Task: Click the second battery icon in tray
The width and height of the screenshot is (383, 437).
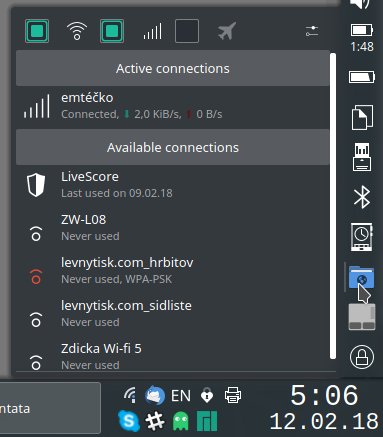Action: [x=362, y=77]
